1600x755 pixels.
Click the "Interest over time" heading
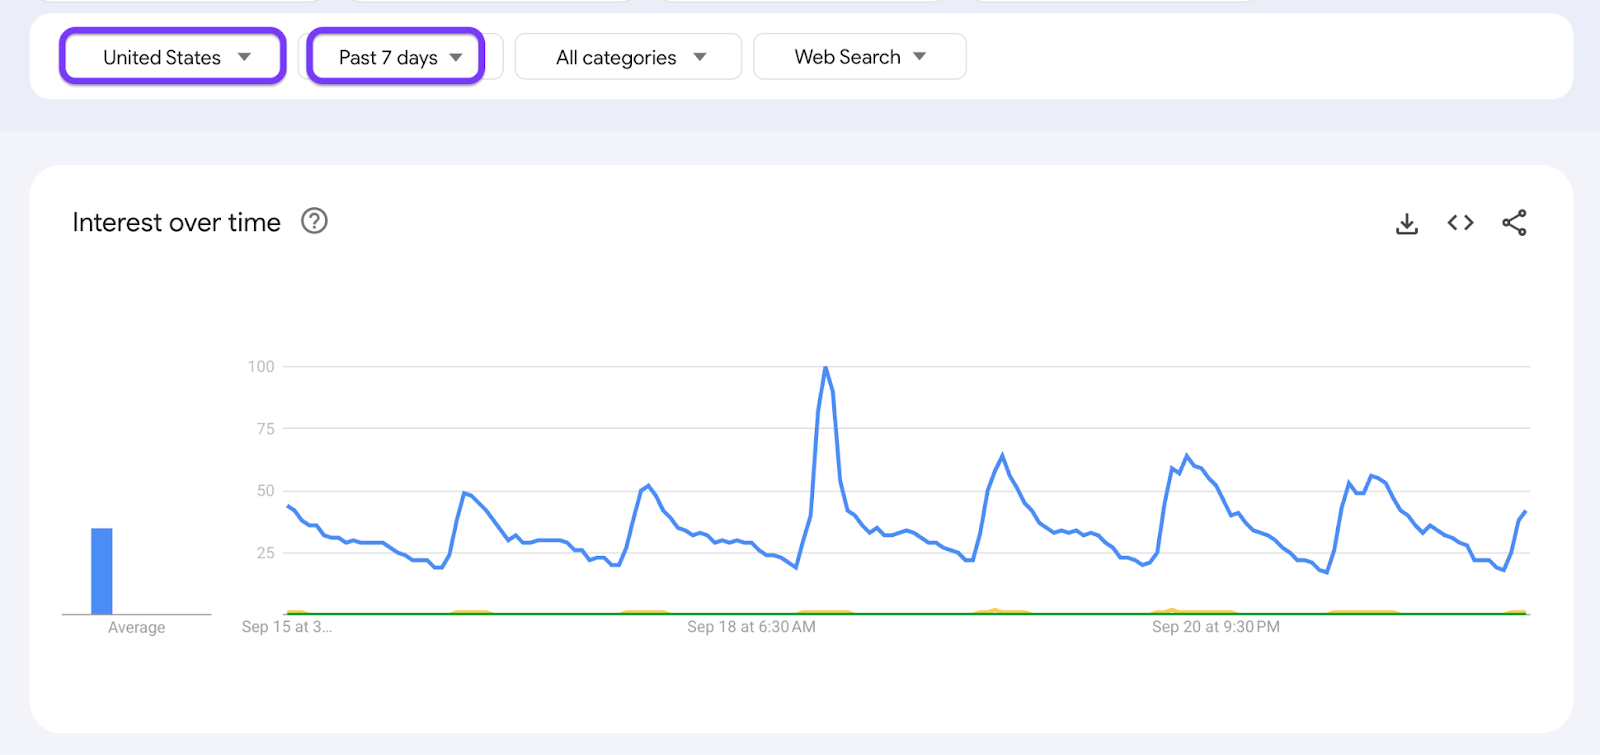coord(176,222)
